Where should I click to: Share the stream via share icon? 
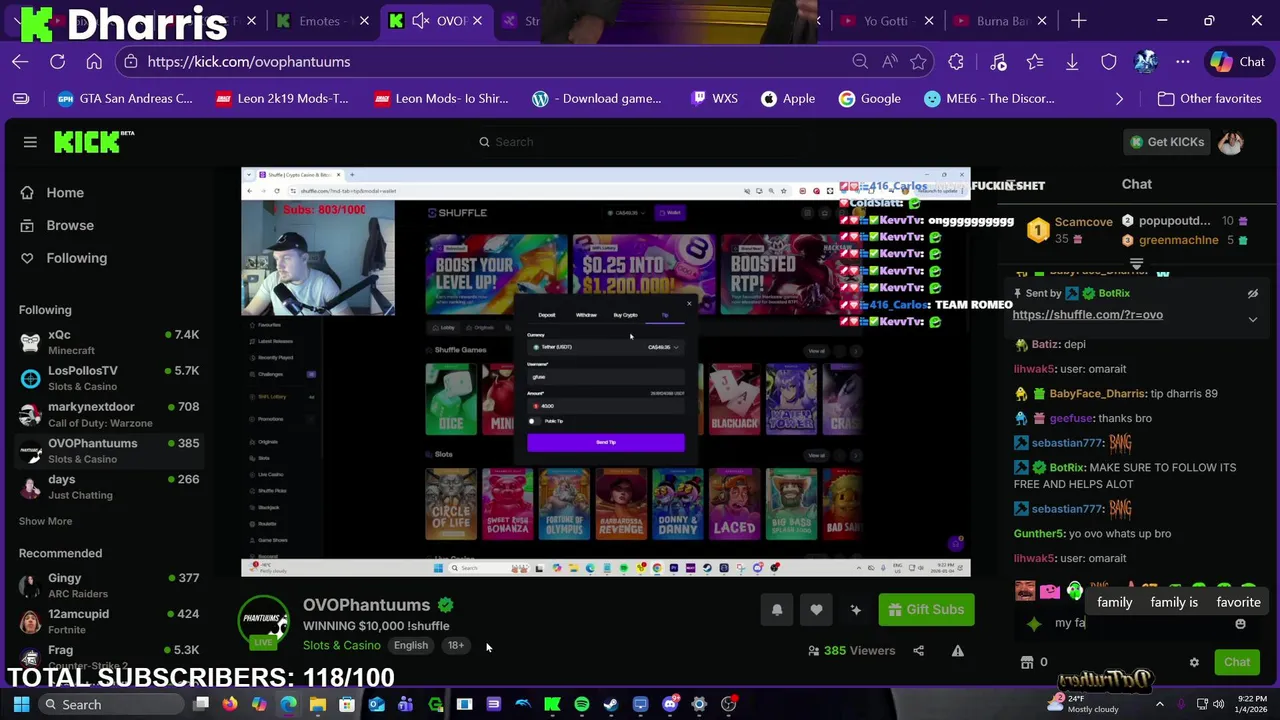pyautogui.click(x=918, y=651)
